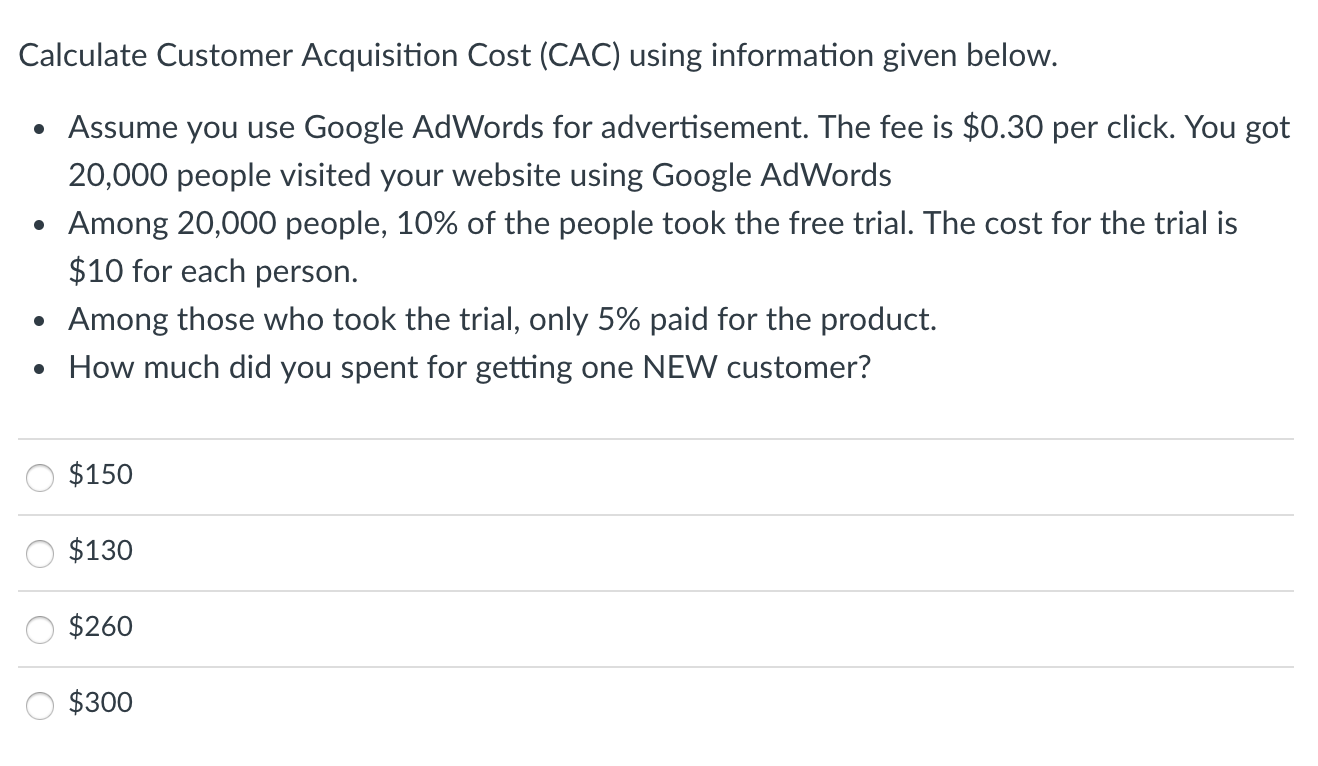Viewport: 1318px width, 766px height.
Task: Select the $260 radio button
Action: [39, 629]
